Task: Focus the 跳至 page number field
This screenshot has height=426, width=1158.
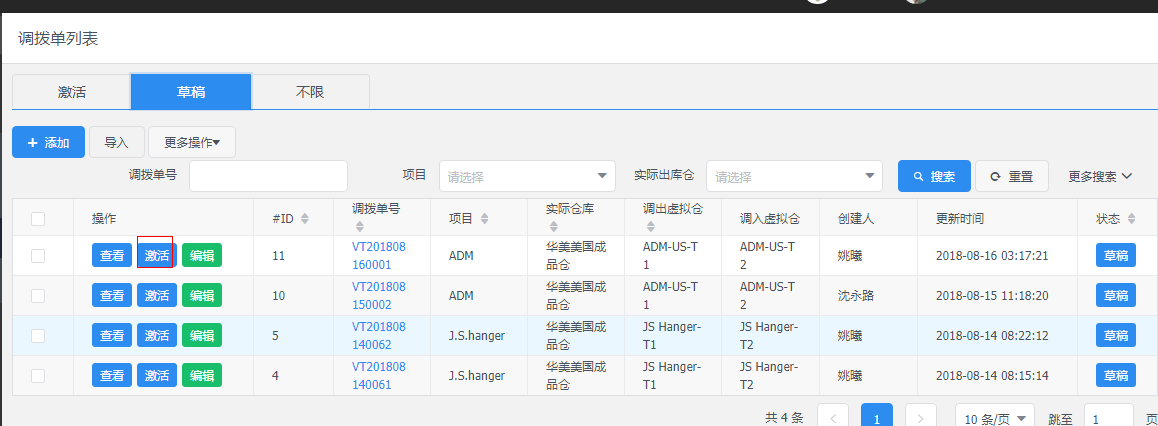Action: click(x=1109, y=417)
